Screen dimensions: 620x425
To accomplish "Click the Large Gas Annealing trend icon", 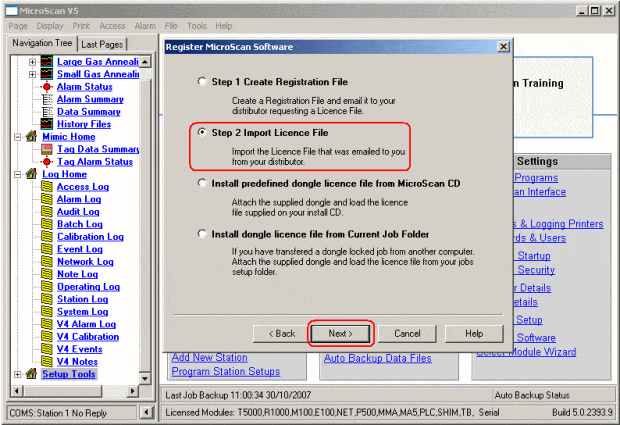I will (47, 61).
